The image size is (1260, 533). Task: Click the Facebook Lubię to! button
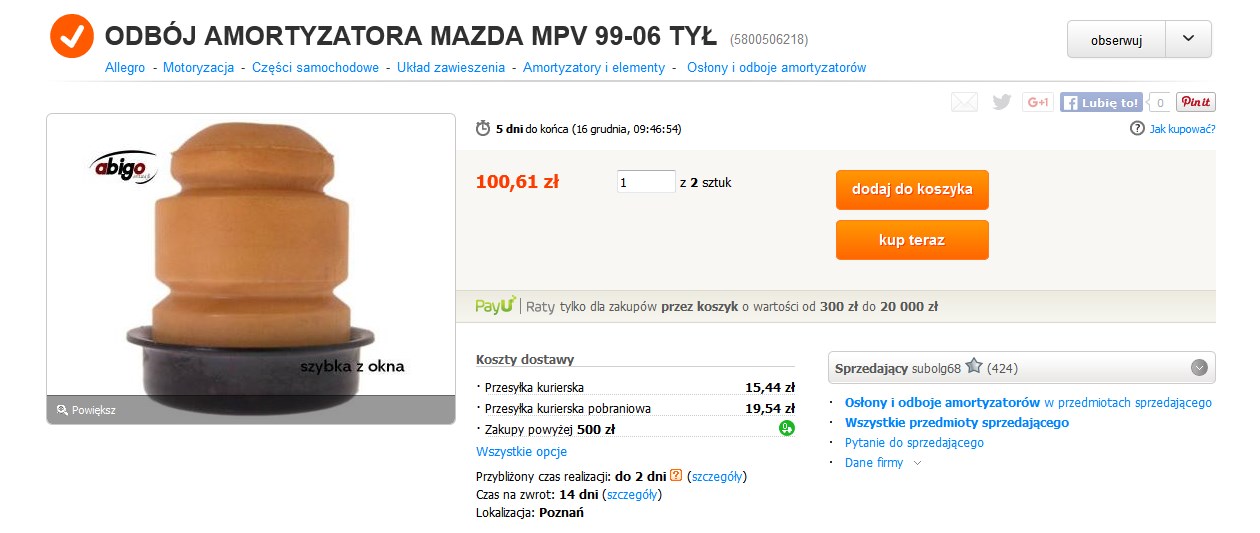point(1101,102)
